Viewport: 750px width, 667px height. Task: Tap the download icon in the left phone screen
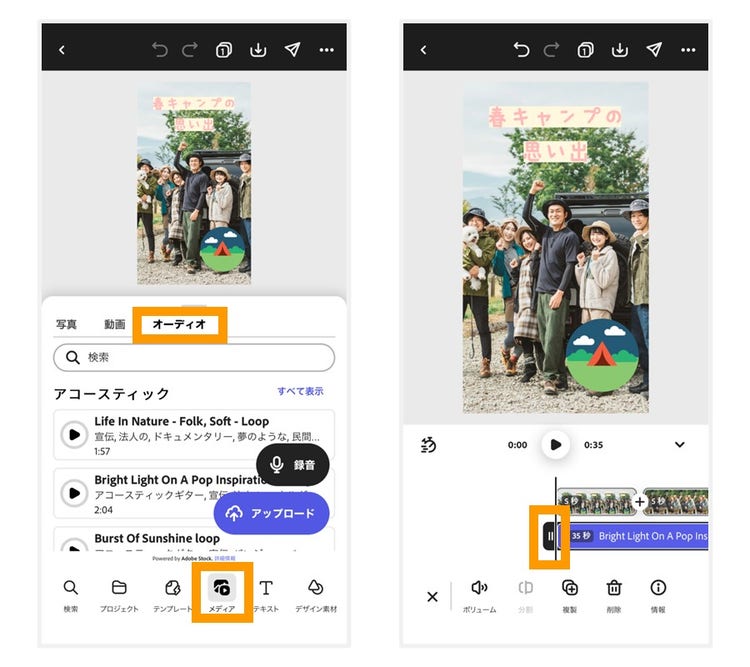tap(258, 50)
